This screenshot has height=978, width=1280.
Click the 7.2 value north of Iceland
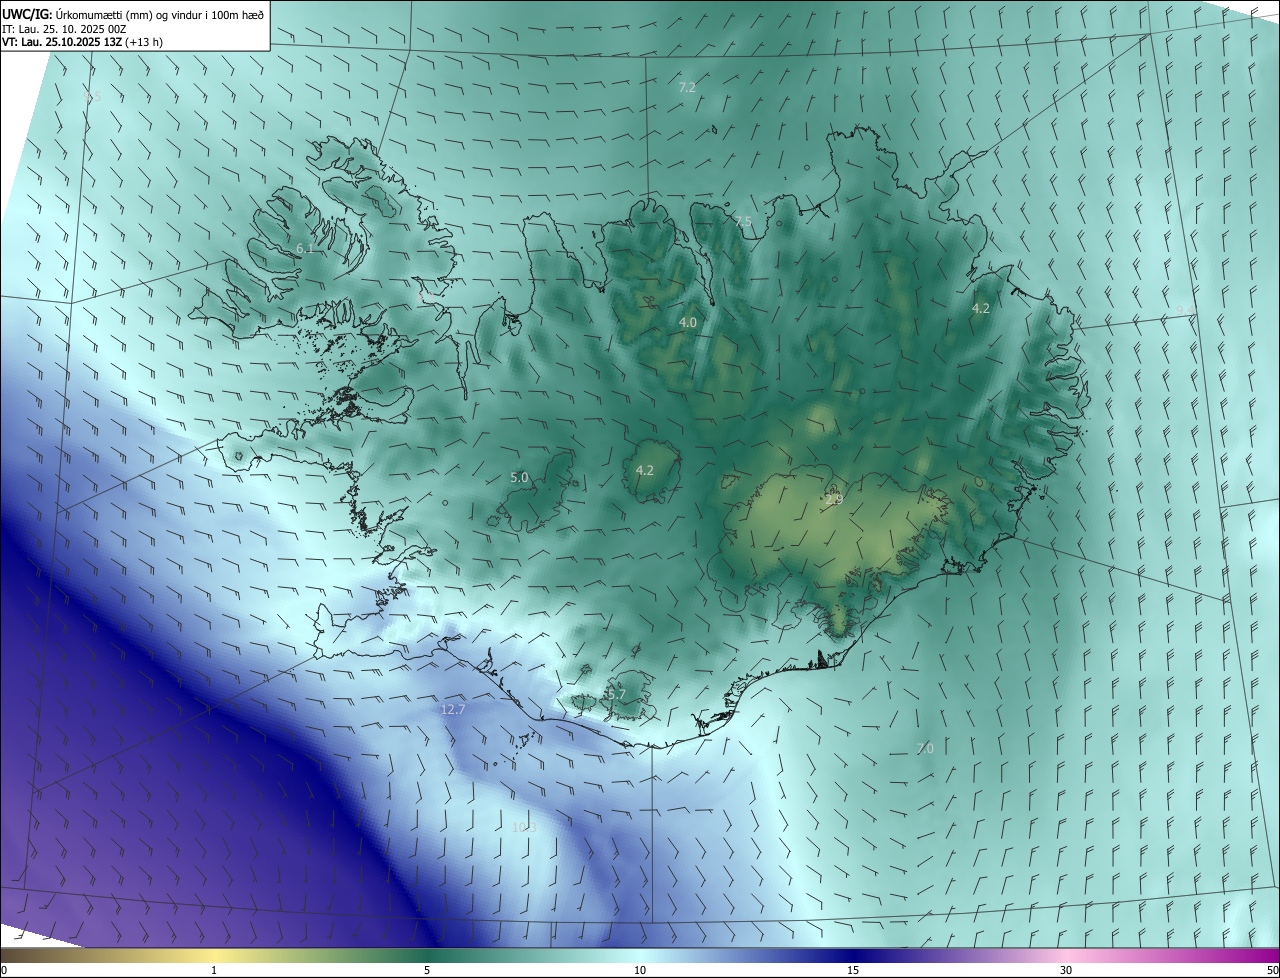tap(687, 88)
